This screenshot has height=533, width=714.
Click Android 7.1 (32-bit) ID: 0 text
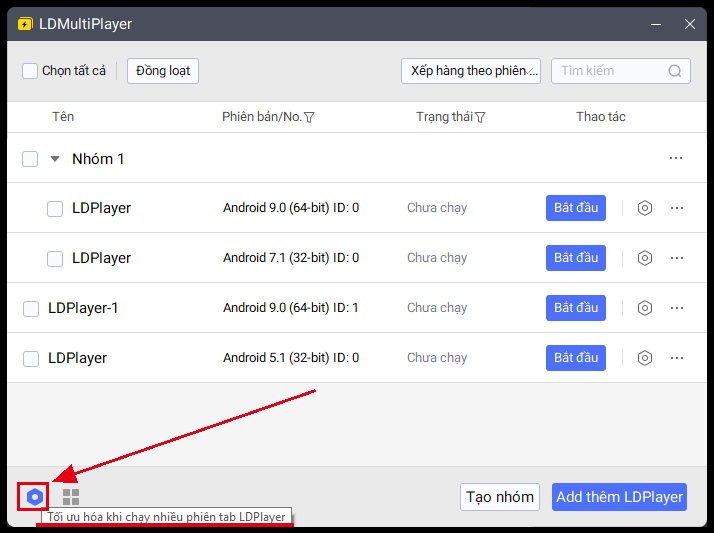click(x=291, y=258)
